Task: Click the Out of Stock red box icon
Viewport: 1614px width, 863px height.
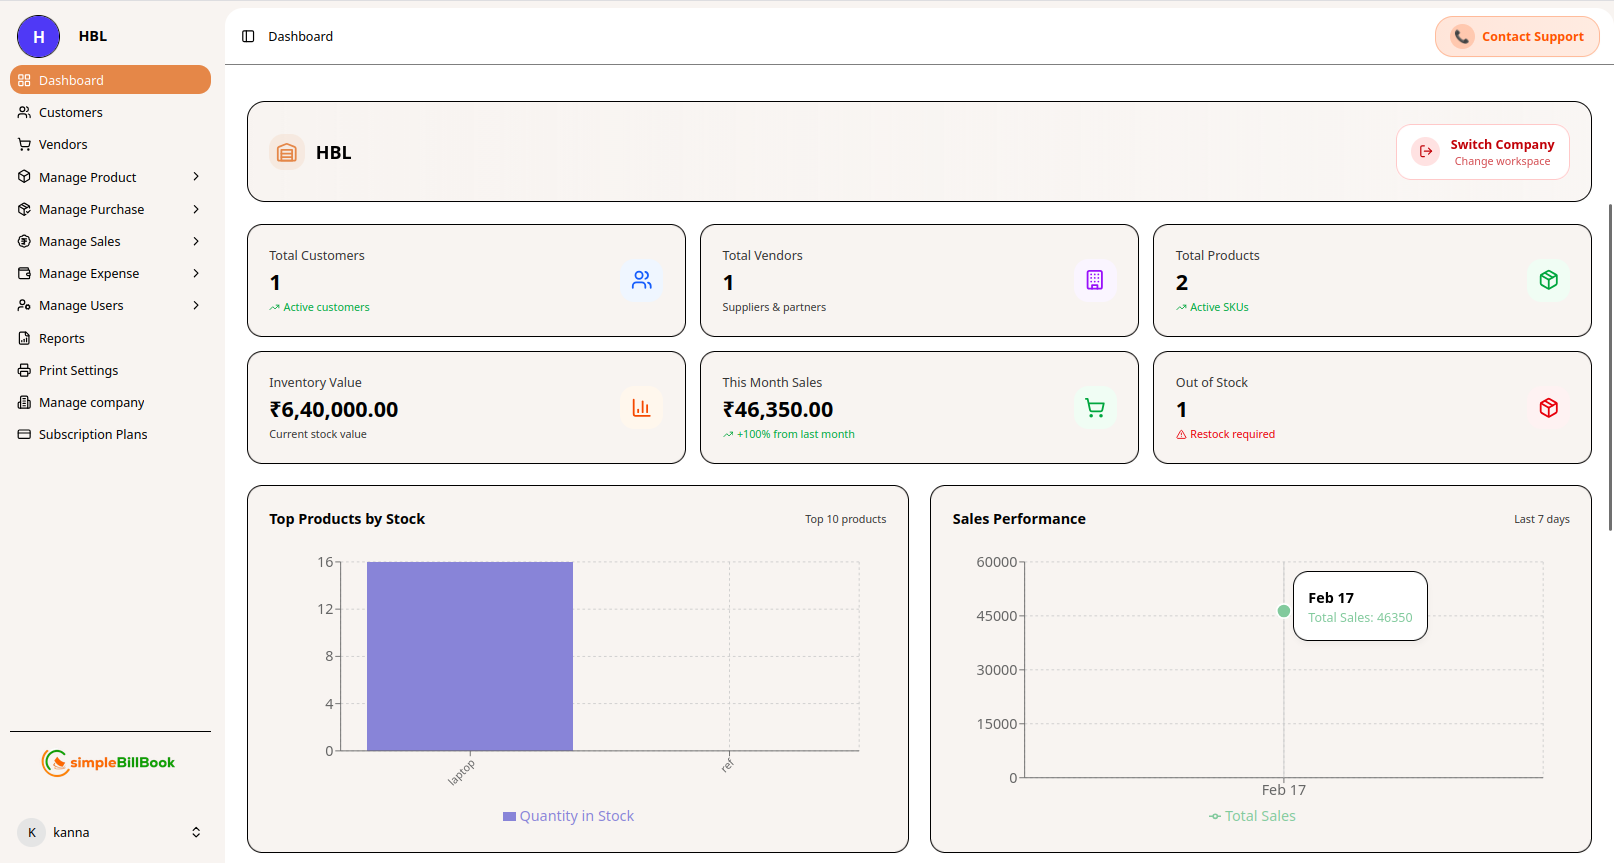Action: point(1548,407)
